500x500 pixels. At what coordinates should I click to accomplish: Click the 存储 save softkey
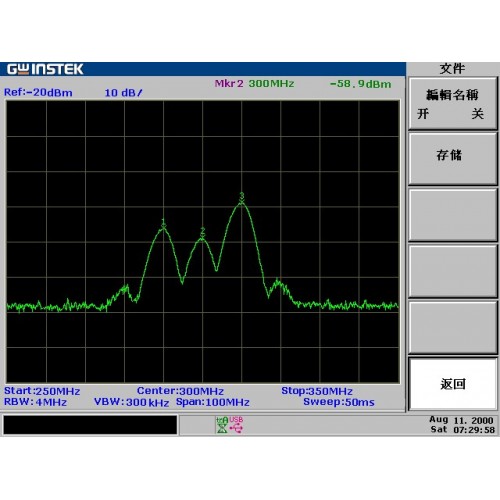[x=453, y=159]
